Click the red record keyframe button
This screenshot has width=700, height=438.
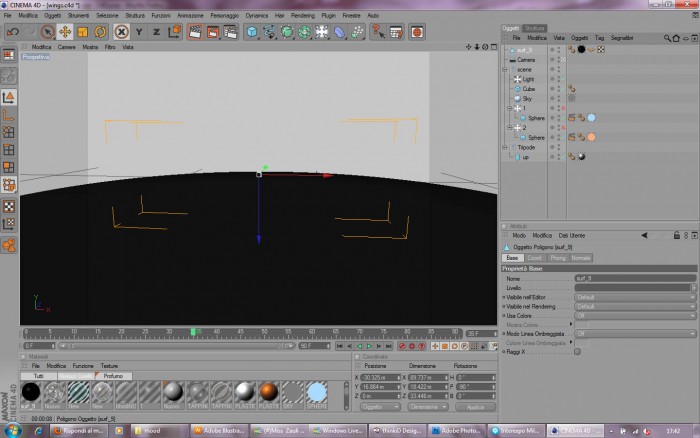(401, 346)
